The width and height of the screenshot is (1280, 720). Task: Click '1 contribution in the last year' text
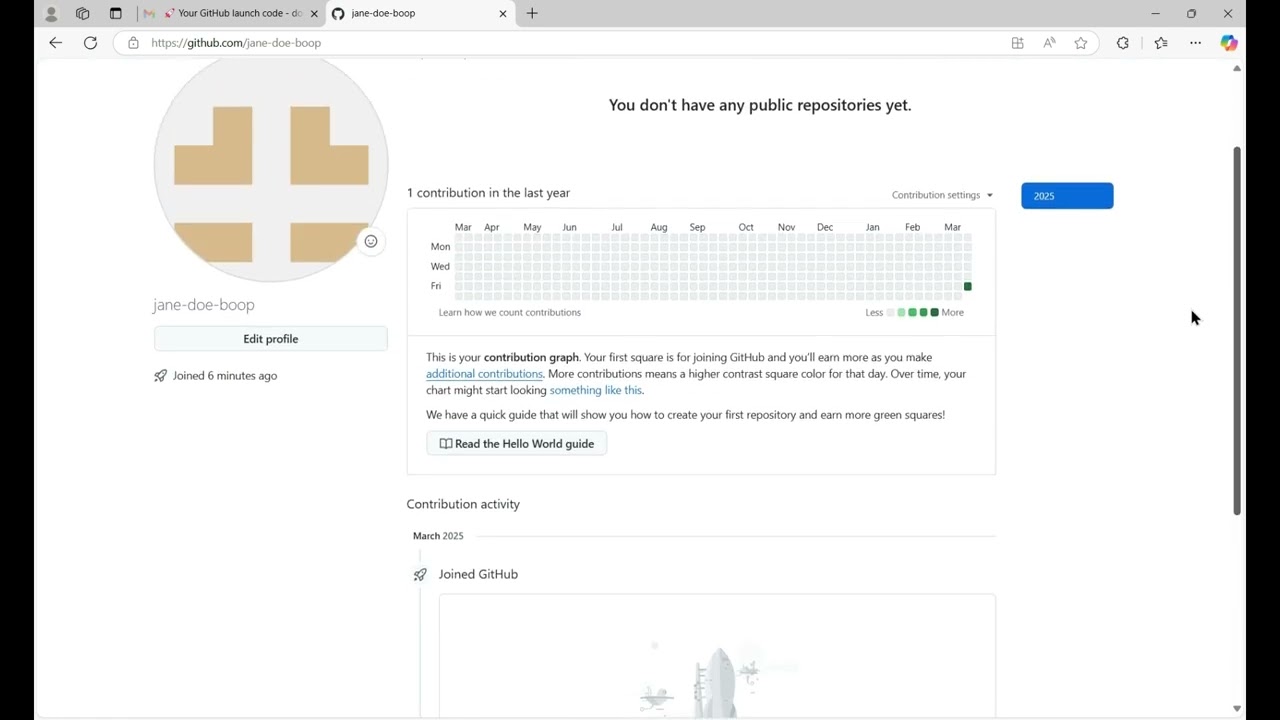tap(488, 193)
